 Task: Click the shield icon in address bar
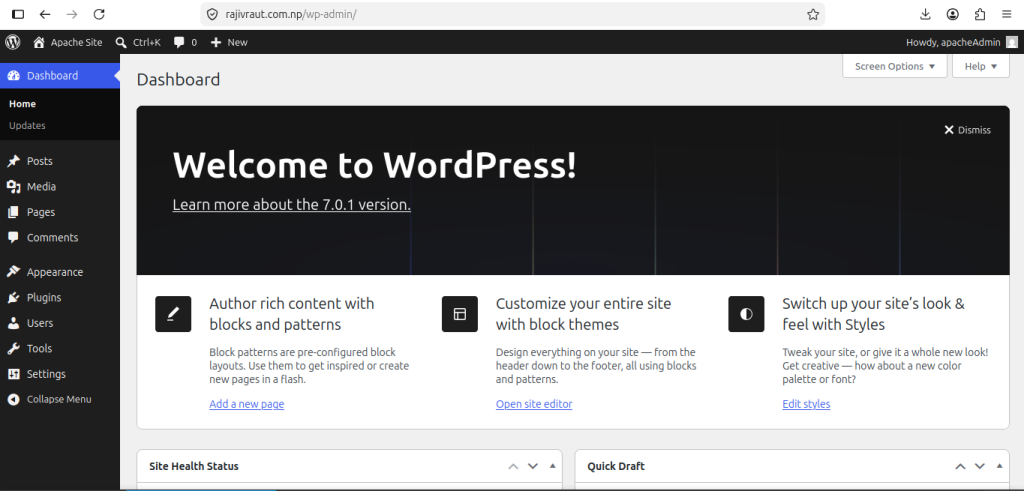212,14
